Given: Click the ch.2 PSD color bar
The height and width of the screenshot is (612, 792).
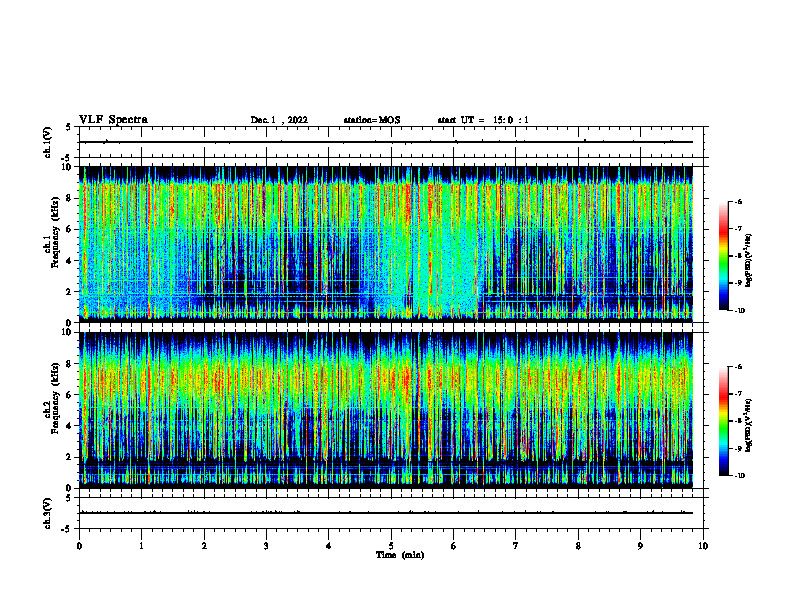Looking at the screenshot, I should [724, 421].
